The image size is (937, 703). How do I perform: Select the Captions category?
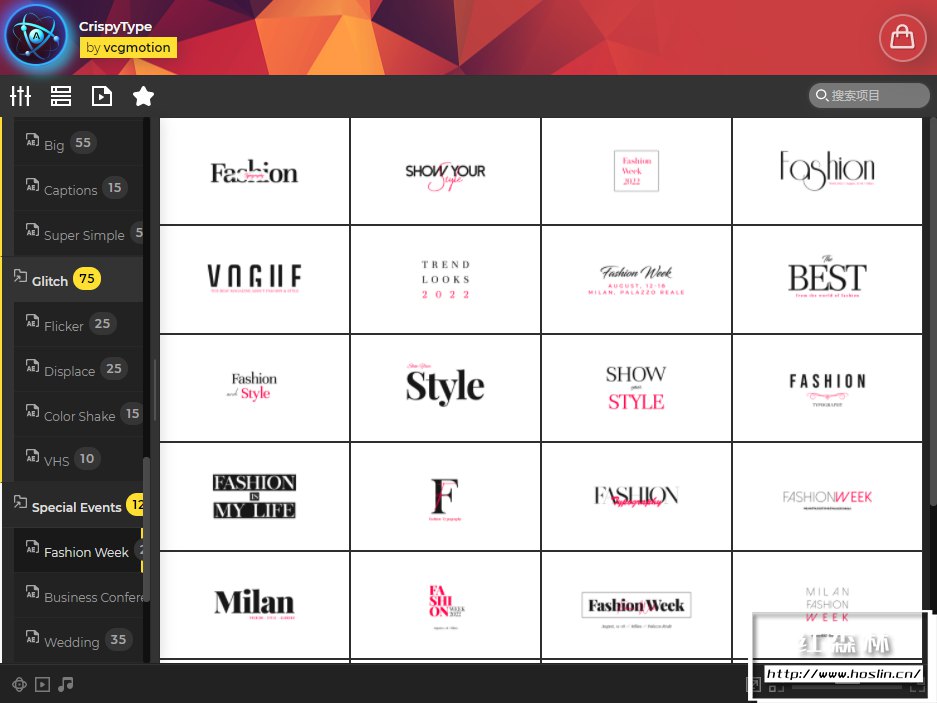coord(78,188)
